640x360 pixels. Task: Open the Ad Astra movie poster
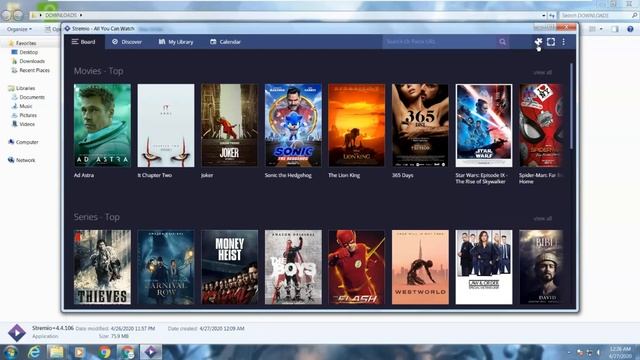[x=102, y=125]
